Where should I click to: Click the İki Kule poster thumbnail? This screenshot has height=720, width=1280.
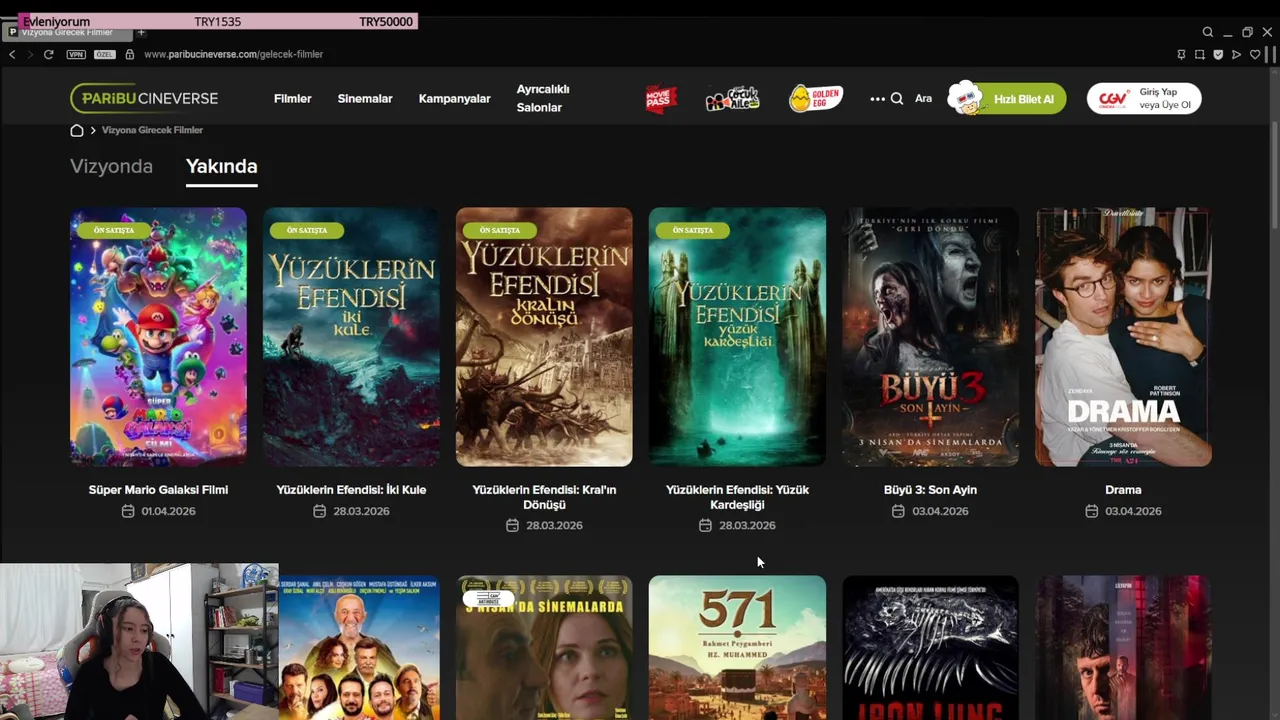point(351,337)
